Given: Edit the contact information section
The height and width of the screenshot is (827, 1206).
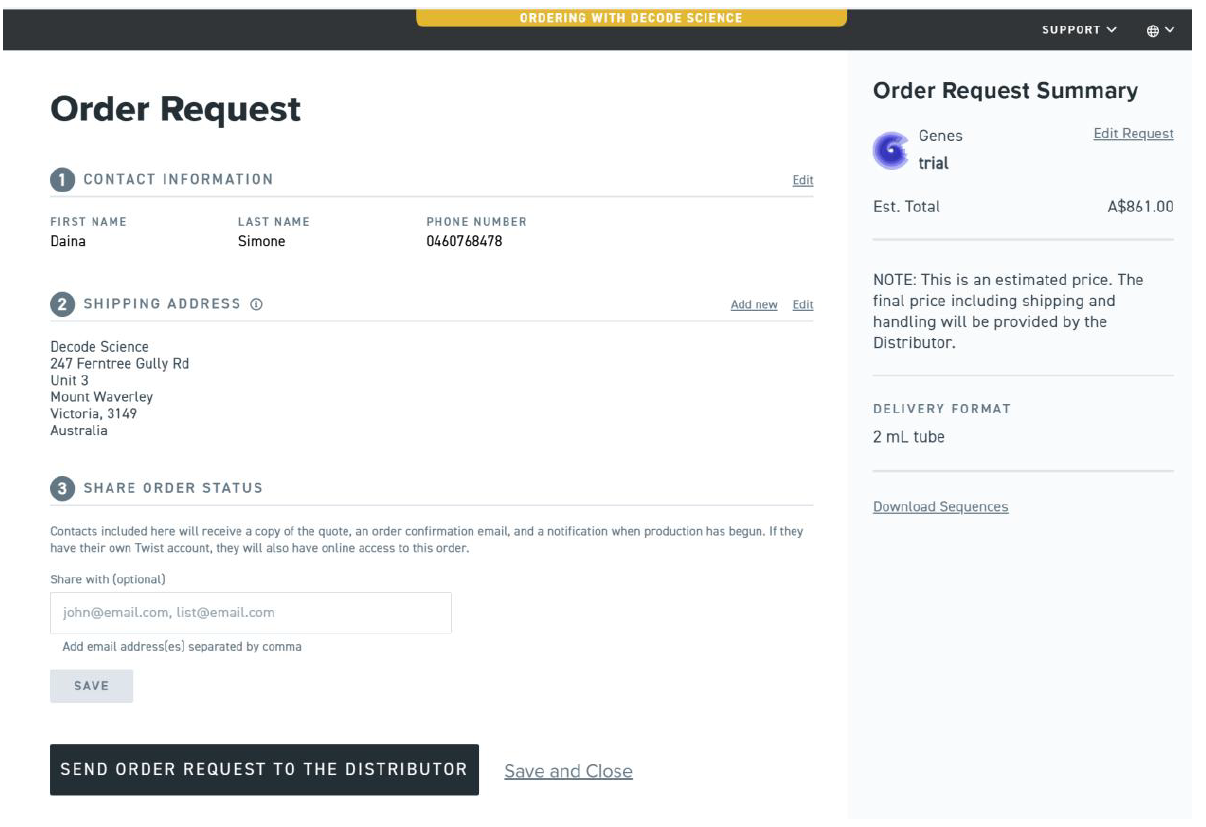Looking at the screenshot, I should pyautogui.click(x=802, y=181).
